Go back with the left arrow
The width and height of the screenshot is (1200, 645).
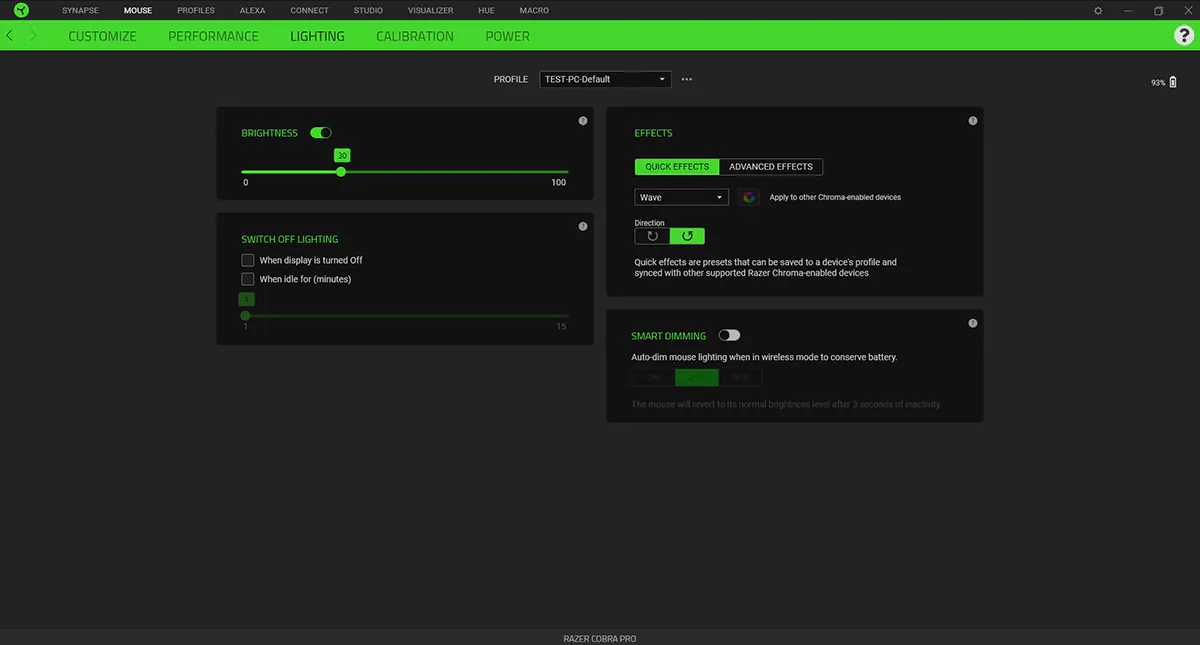pyautogui.click(x=10, y=36)
